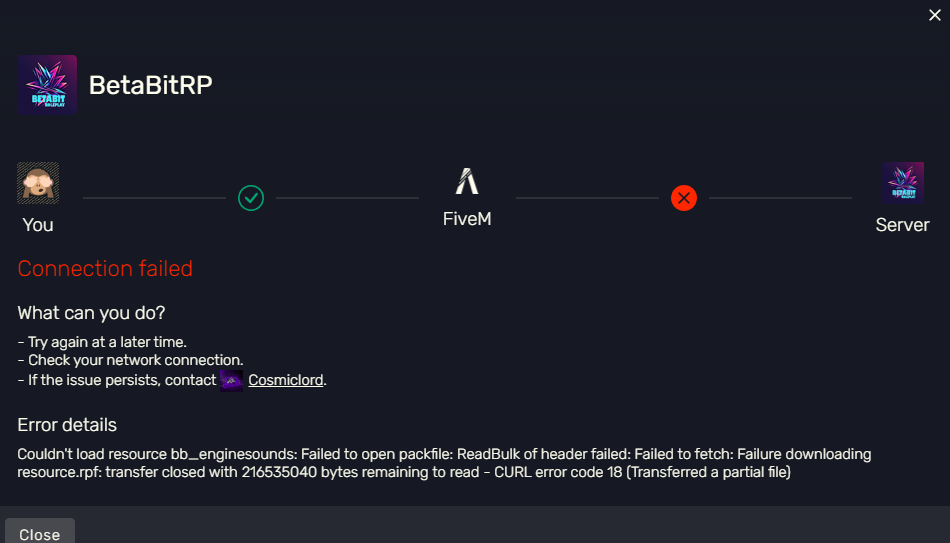This screenshot has height=543, width=950.
Task: Click the monkey avatar above You
Action: 38,182
